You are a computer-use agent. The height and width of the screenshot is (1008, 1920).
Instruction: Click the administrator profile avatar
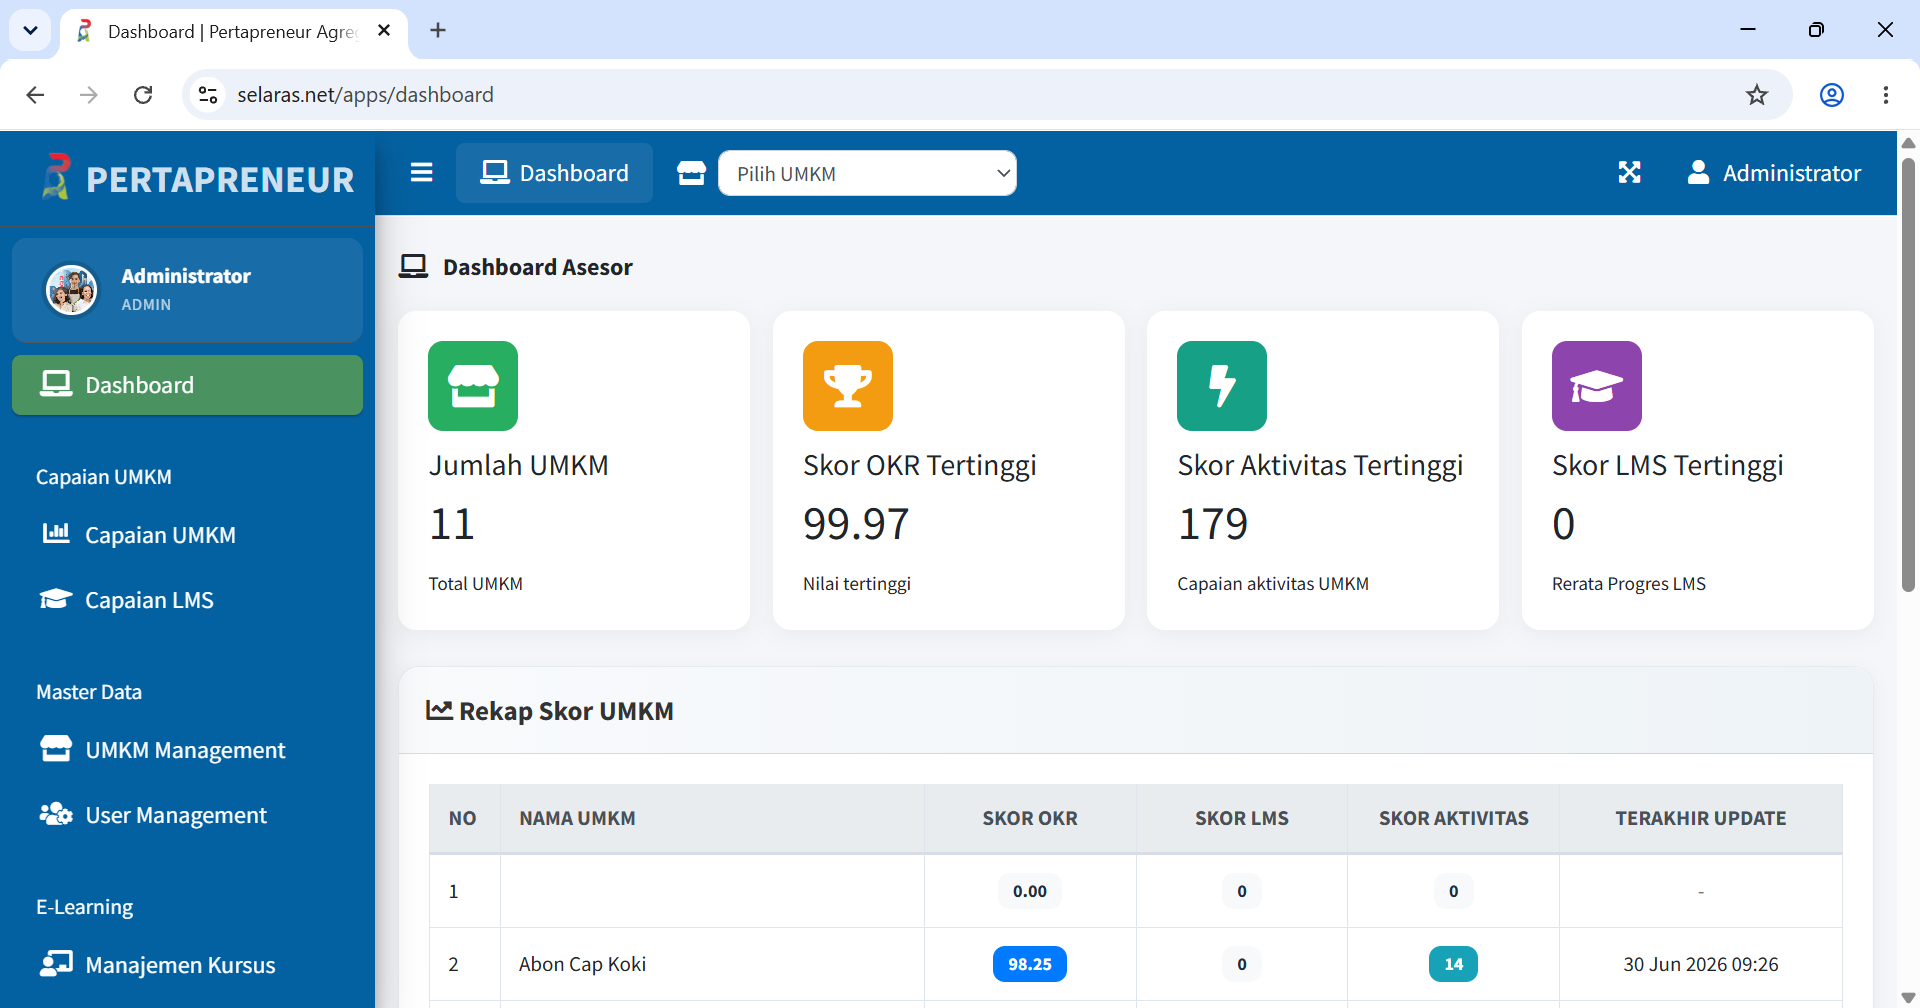(x=72, y=290)
